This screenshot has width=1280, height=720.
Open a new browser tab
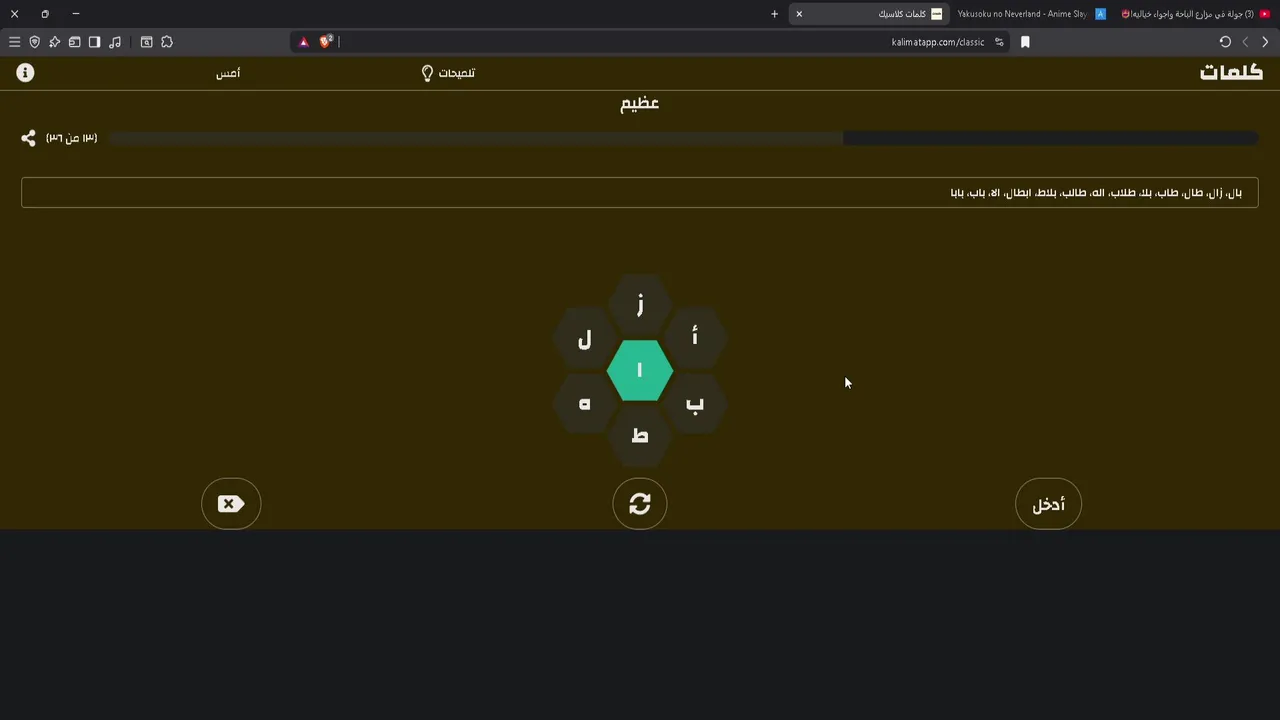[774, 14]
